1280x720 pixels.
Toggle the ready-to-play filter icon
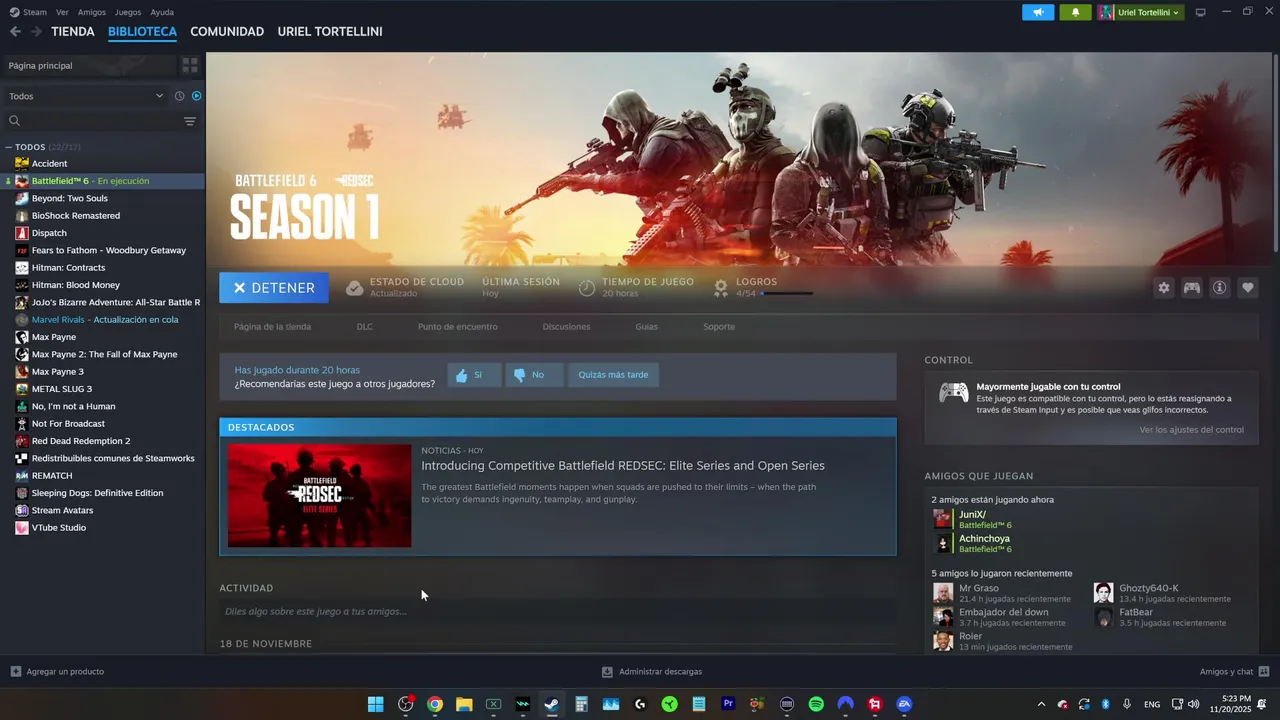[x=196, y=96]
